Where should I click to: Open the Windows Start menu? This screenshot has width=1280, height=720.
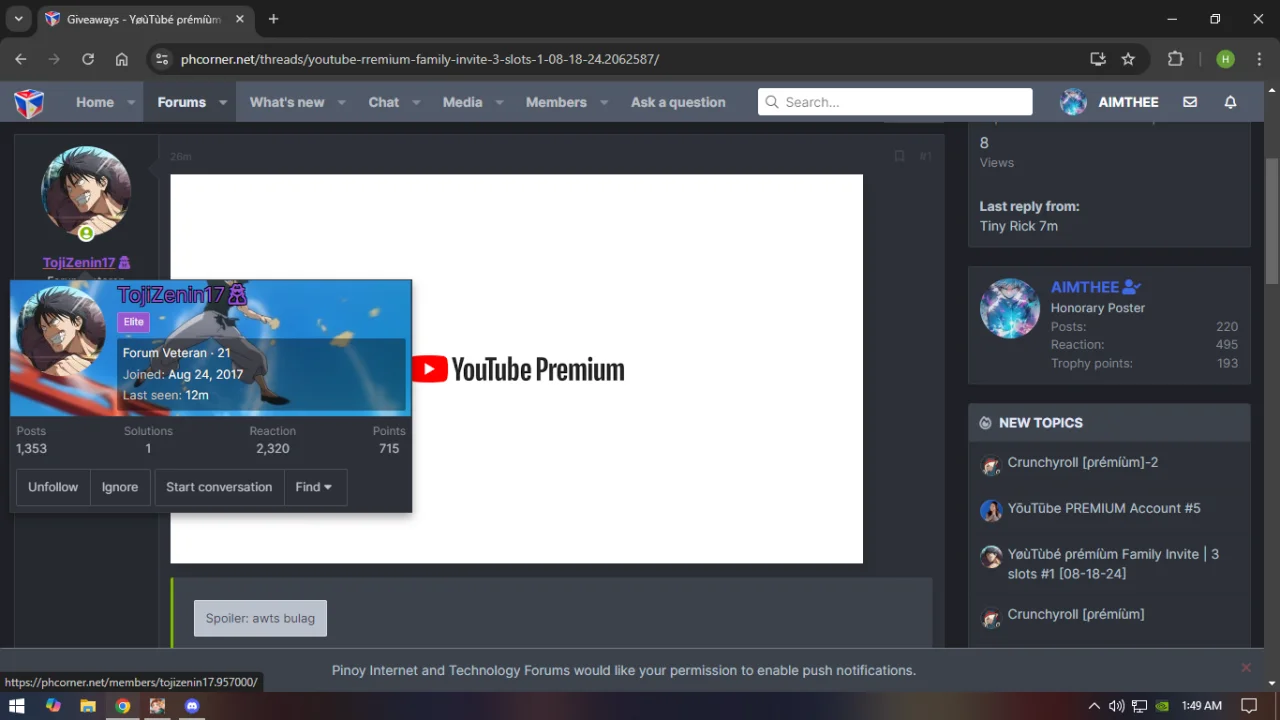tap(17, 706)
